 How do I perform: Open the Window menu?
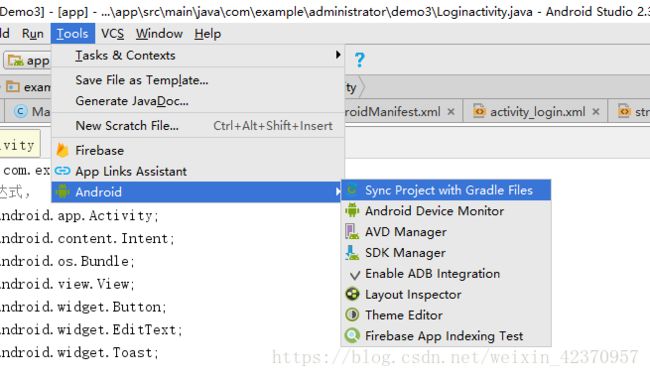click(x=159, y=34)
